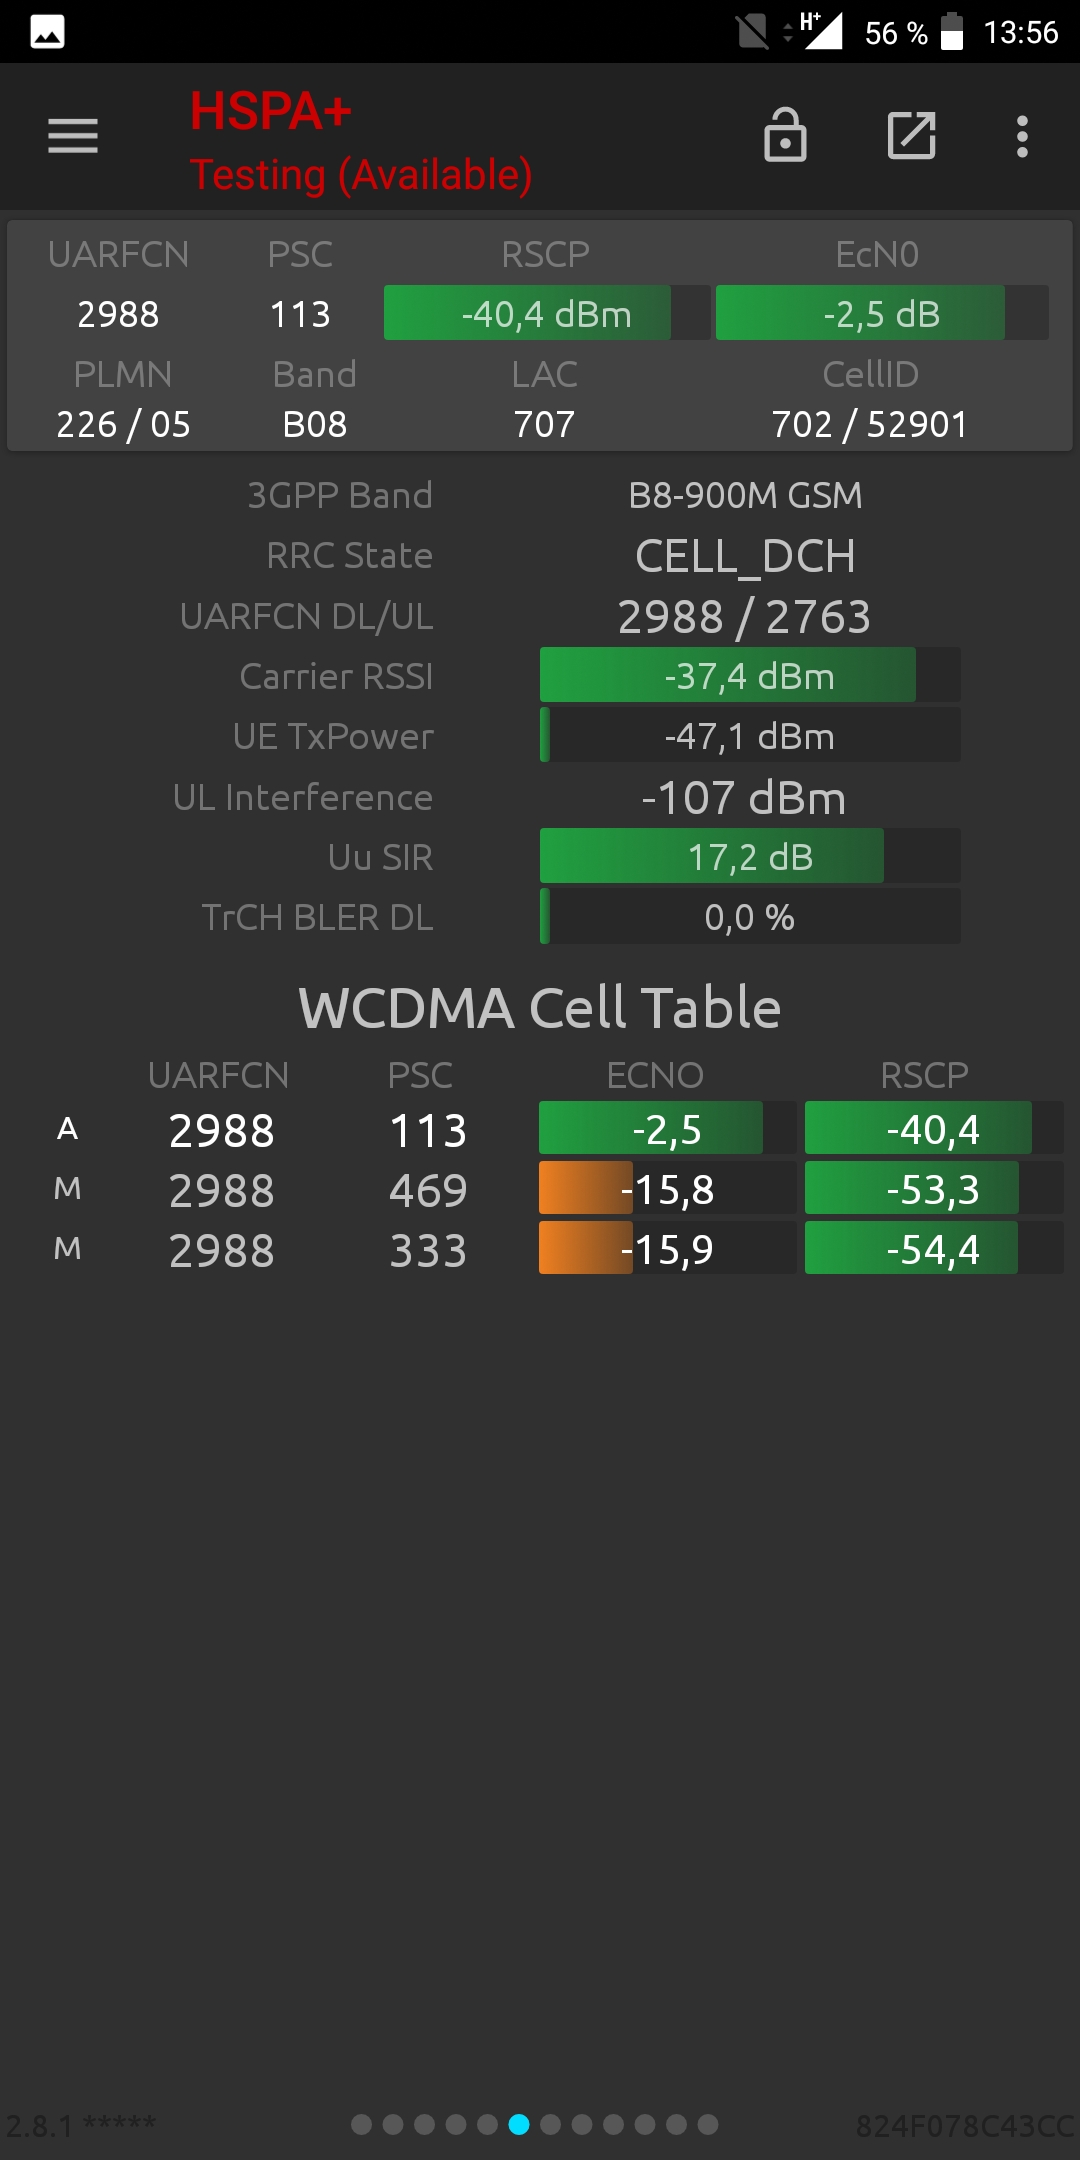The width and height of the screenshot is (1080, 2160).
Task: Tap the picture notification icon in status bar
Action: click(48, 32)
